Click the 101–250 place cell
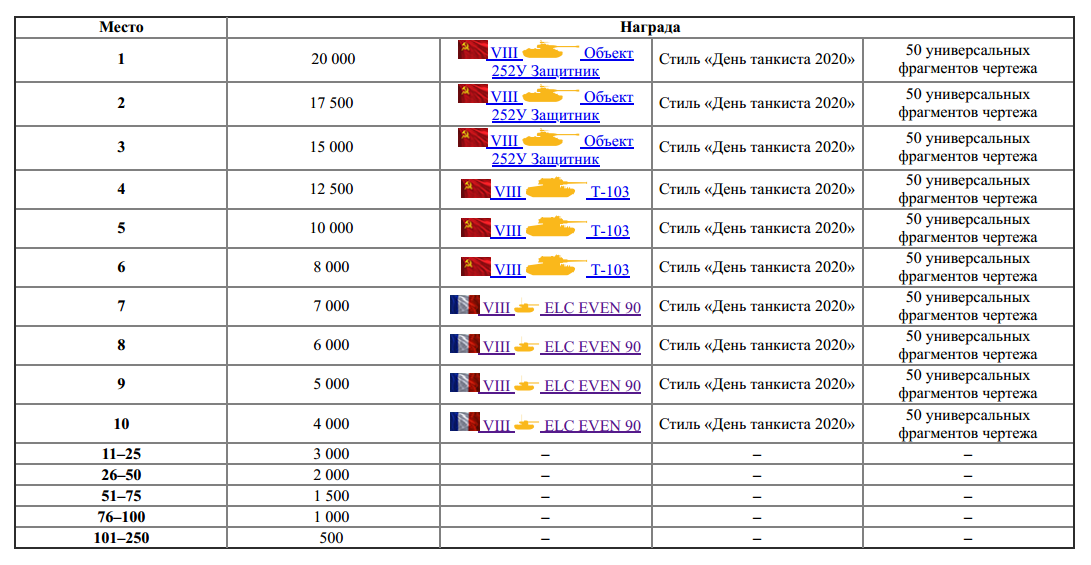 click(x=121, y=537)
